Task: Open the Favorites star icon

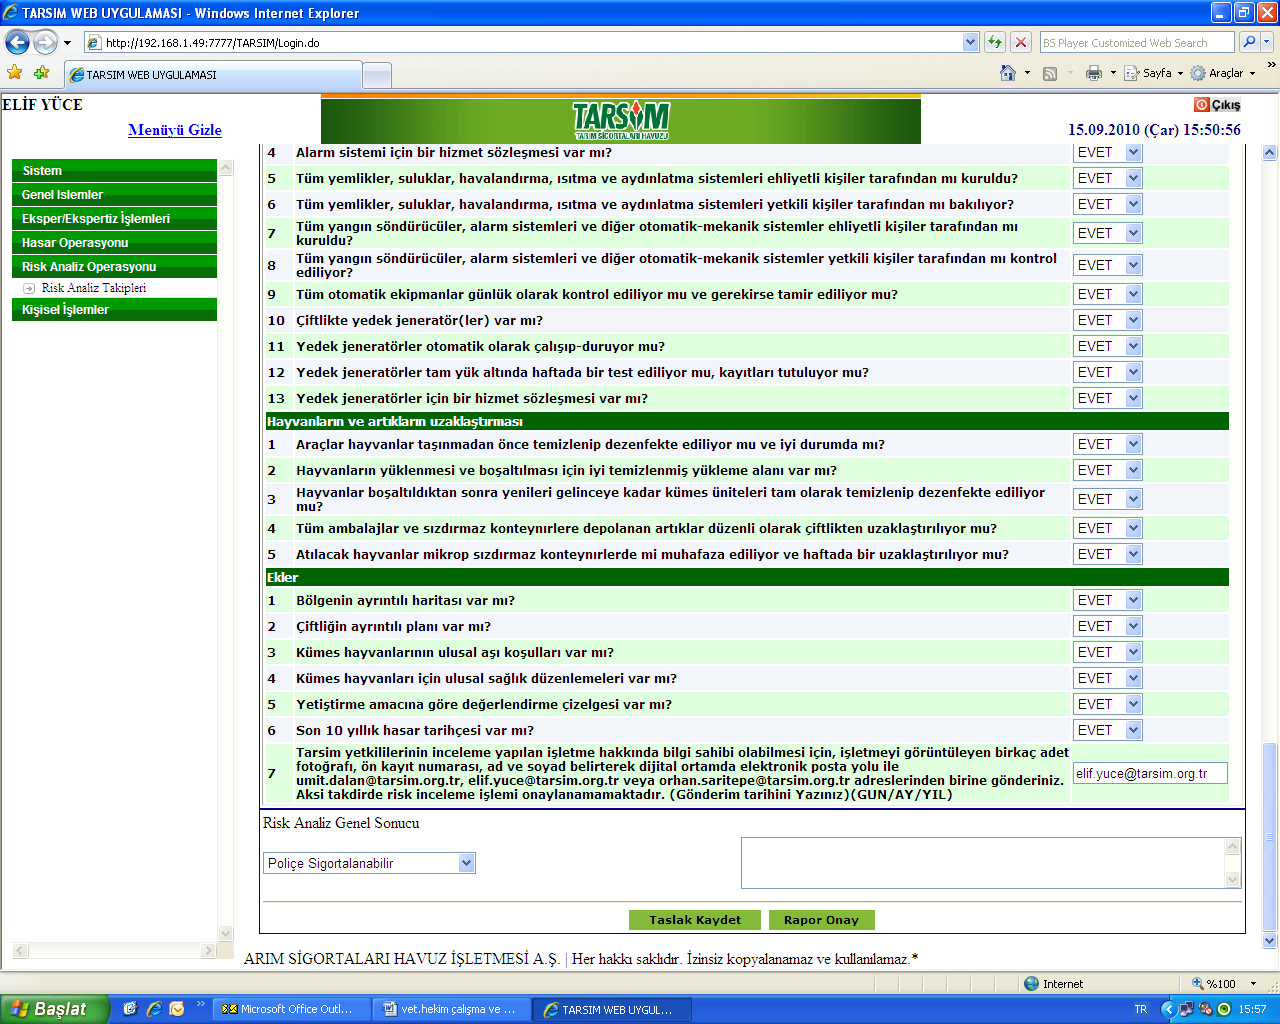Action: tap(15, 73)
